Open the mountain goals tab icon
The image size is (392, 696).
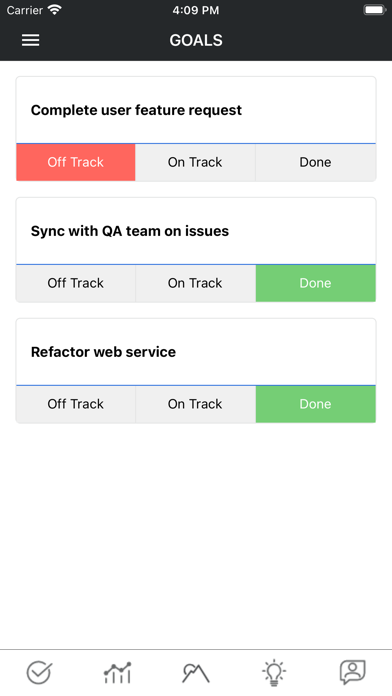tap(196, 673)
